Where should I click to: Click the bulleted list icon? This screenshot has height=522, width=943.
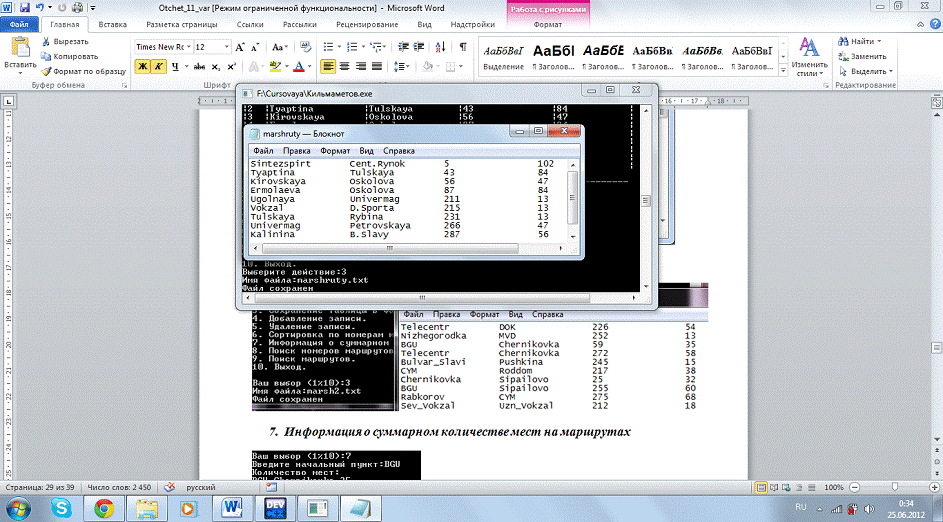(330, 47)
